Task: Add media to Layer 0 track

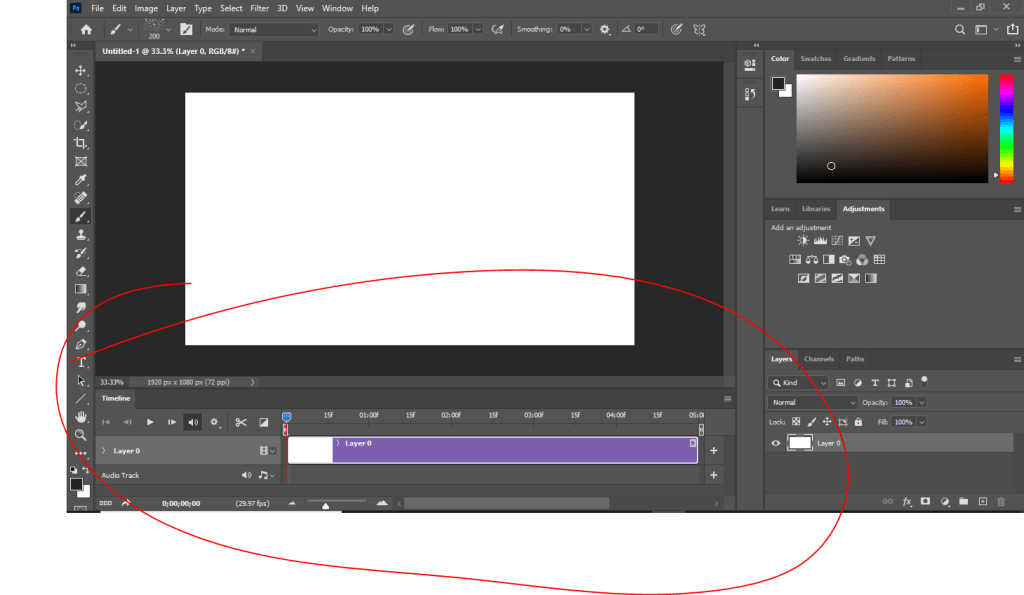Action: tap(713, 451)
